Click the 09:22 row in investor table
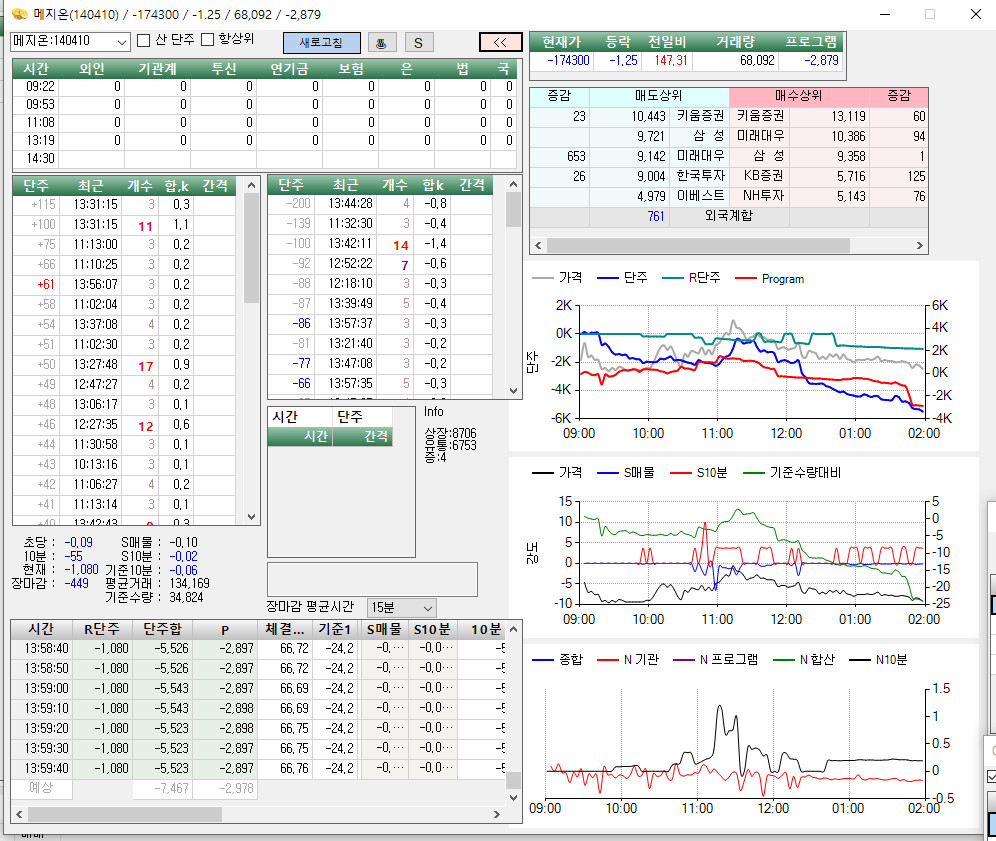 264,86
